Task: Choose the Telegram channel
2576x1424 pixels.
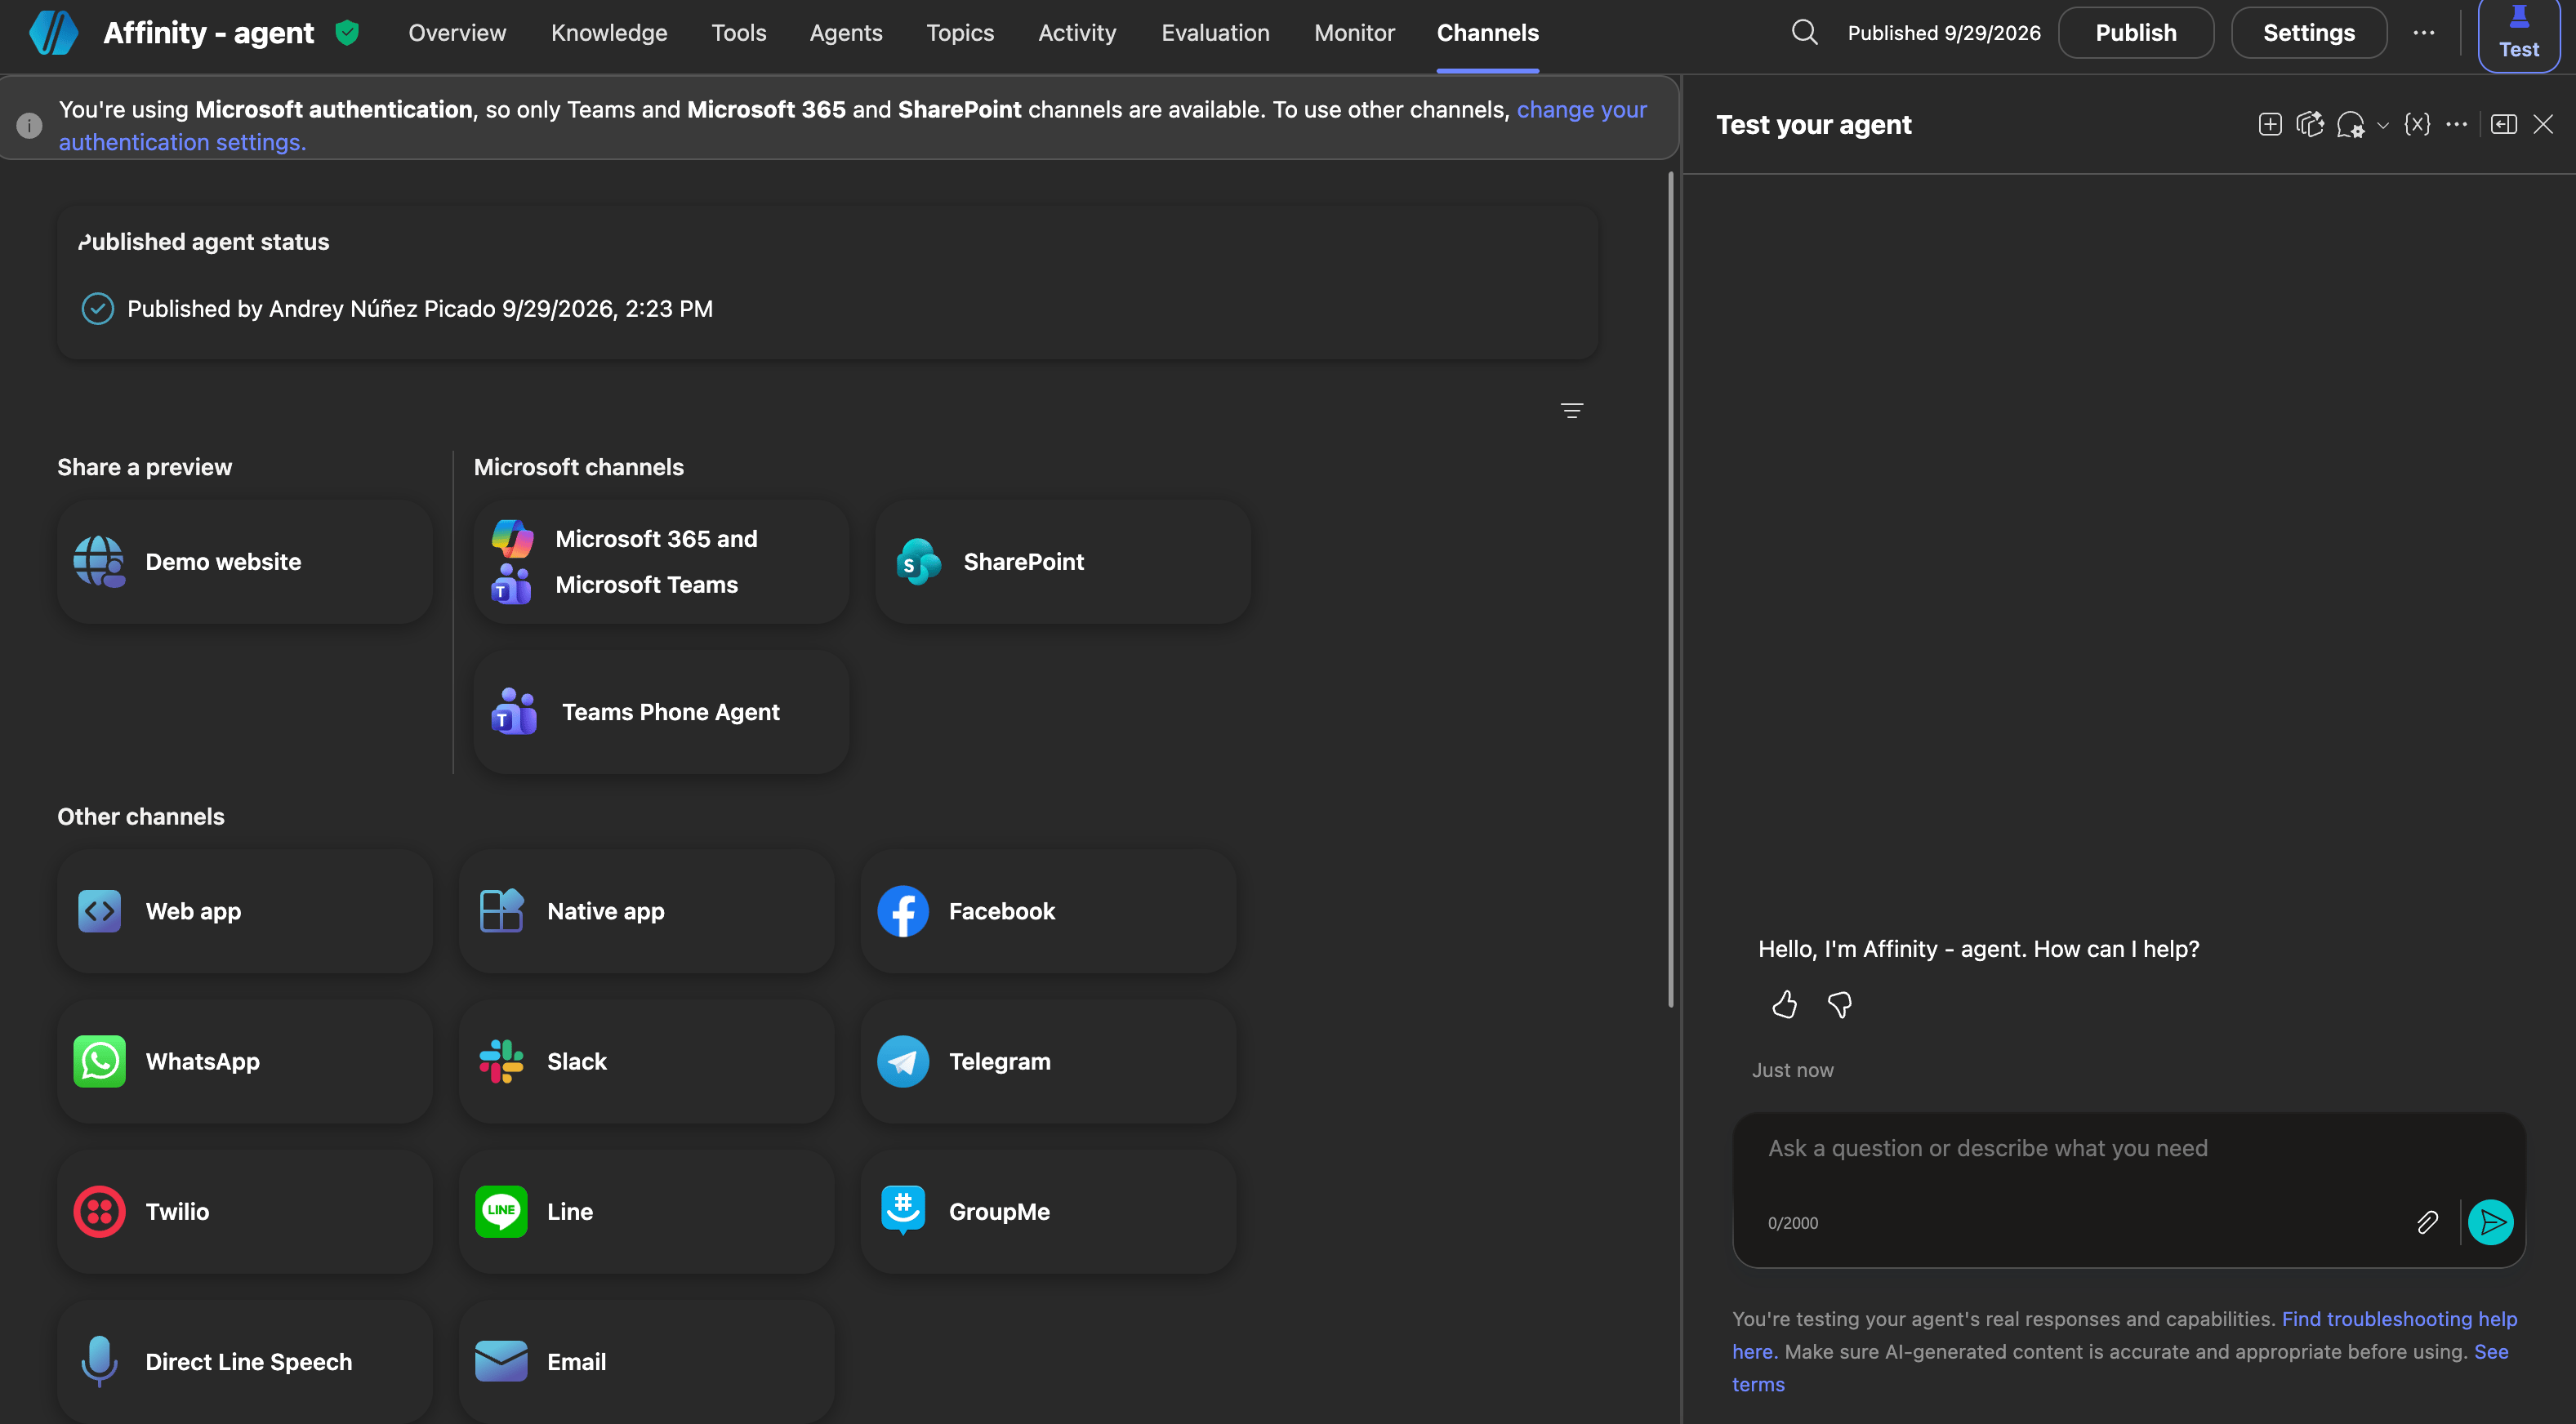Action: (x=1048, y=1061)
